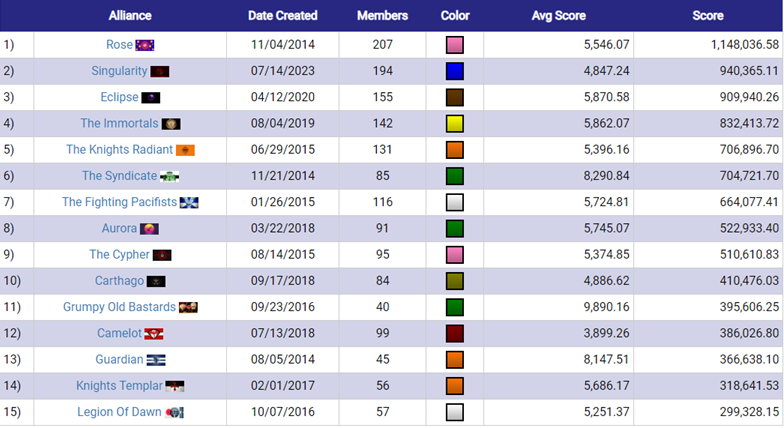Screen dimensions: 784x428
Task: Click The Fighting Pacifists flag icon
Action: point(189,202)
